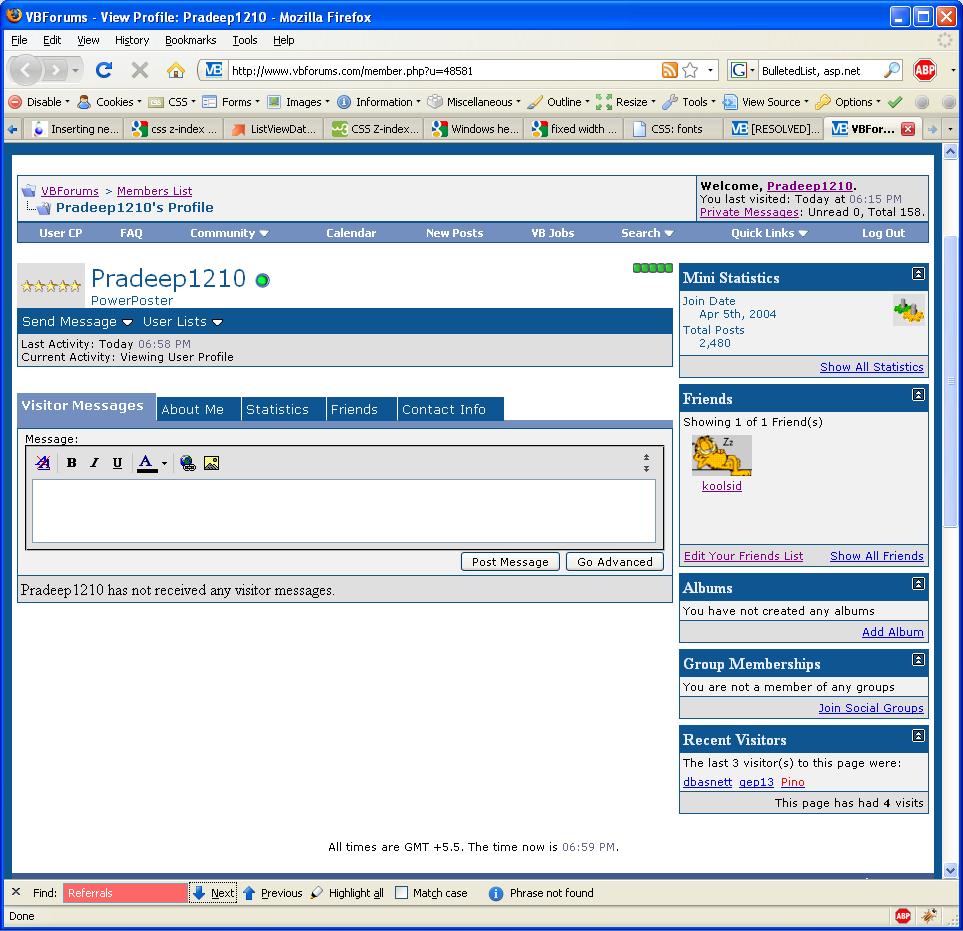Open the Quick Links dropdown
Screen dimensions: 963x931
pos(769,233)
